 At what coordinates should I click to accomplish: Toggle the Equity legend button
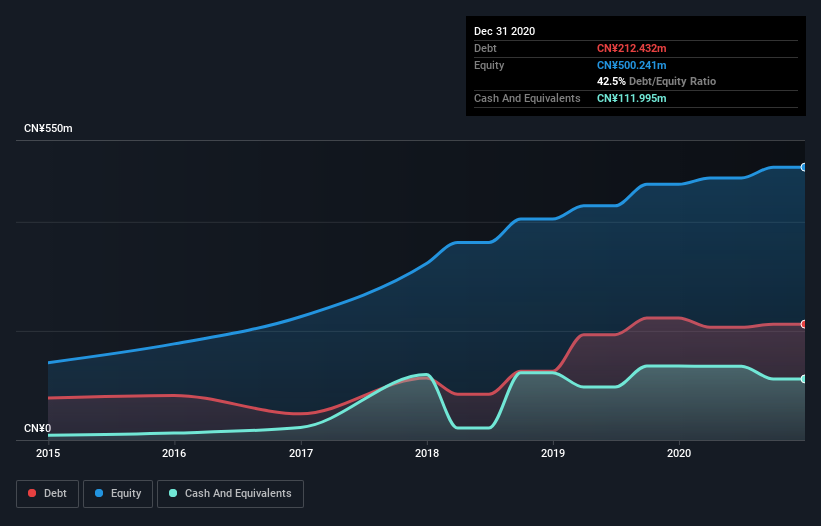[x=118, y=494]
